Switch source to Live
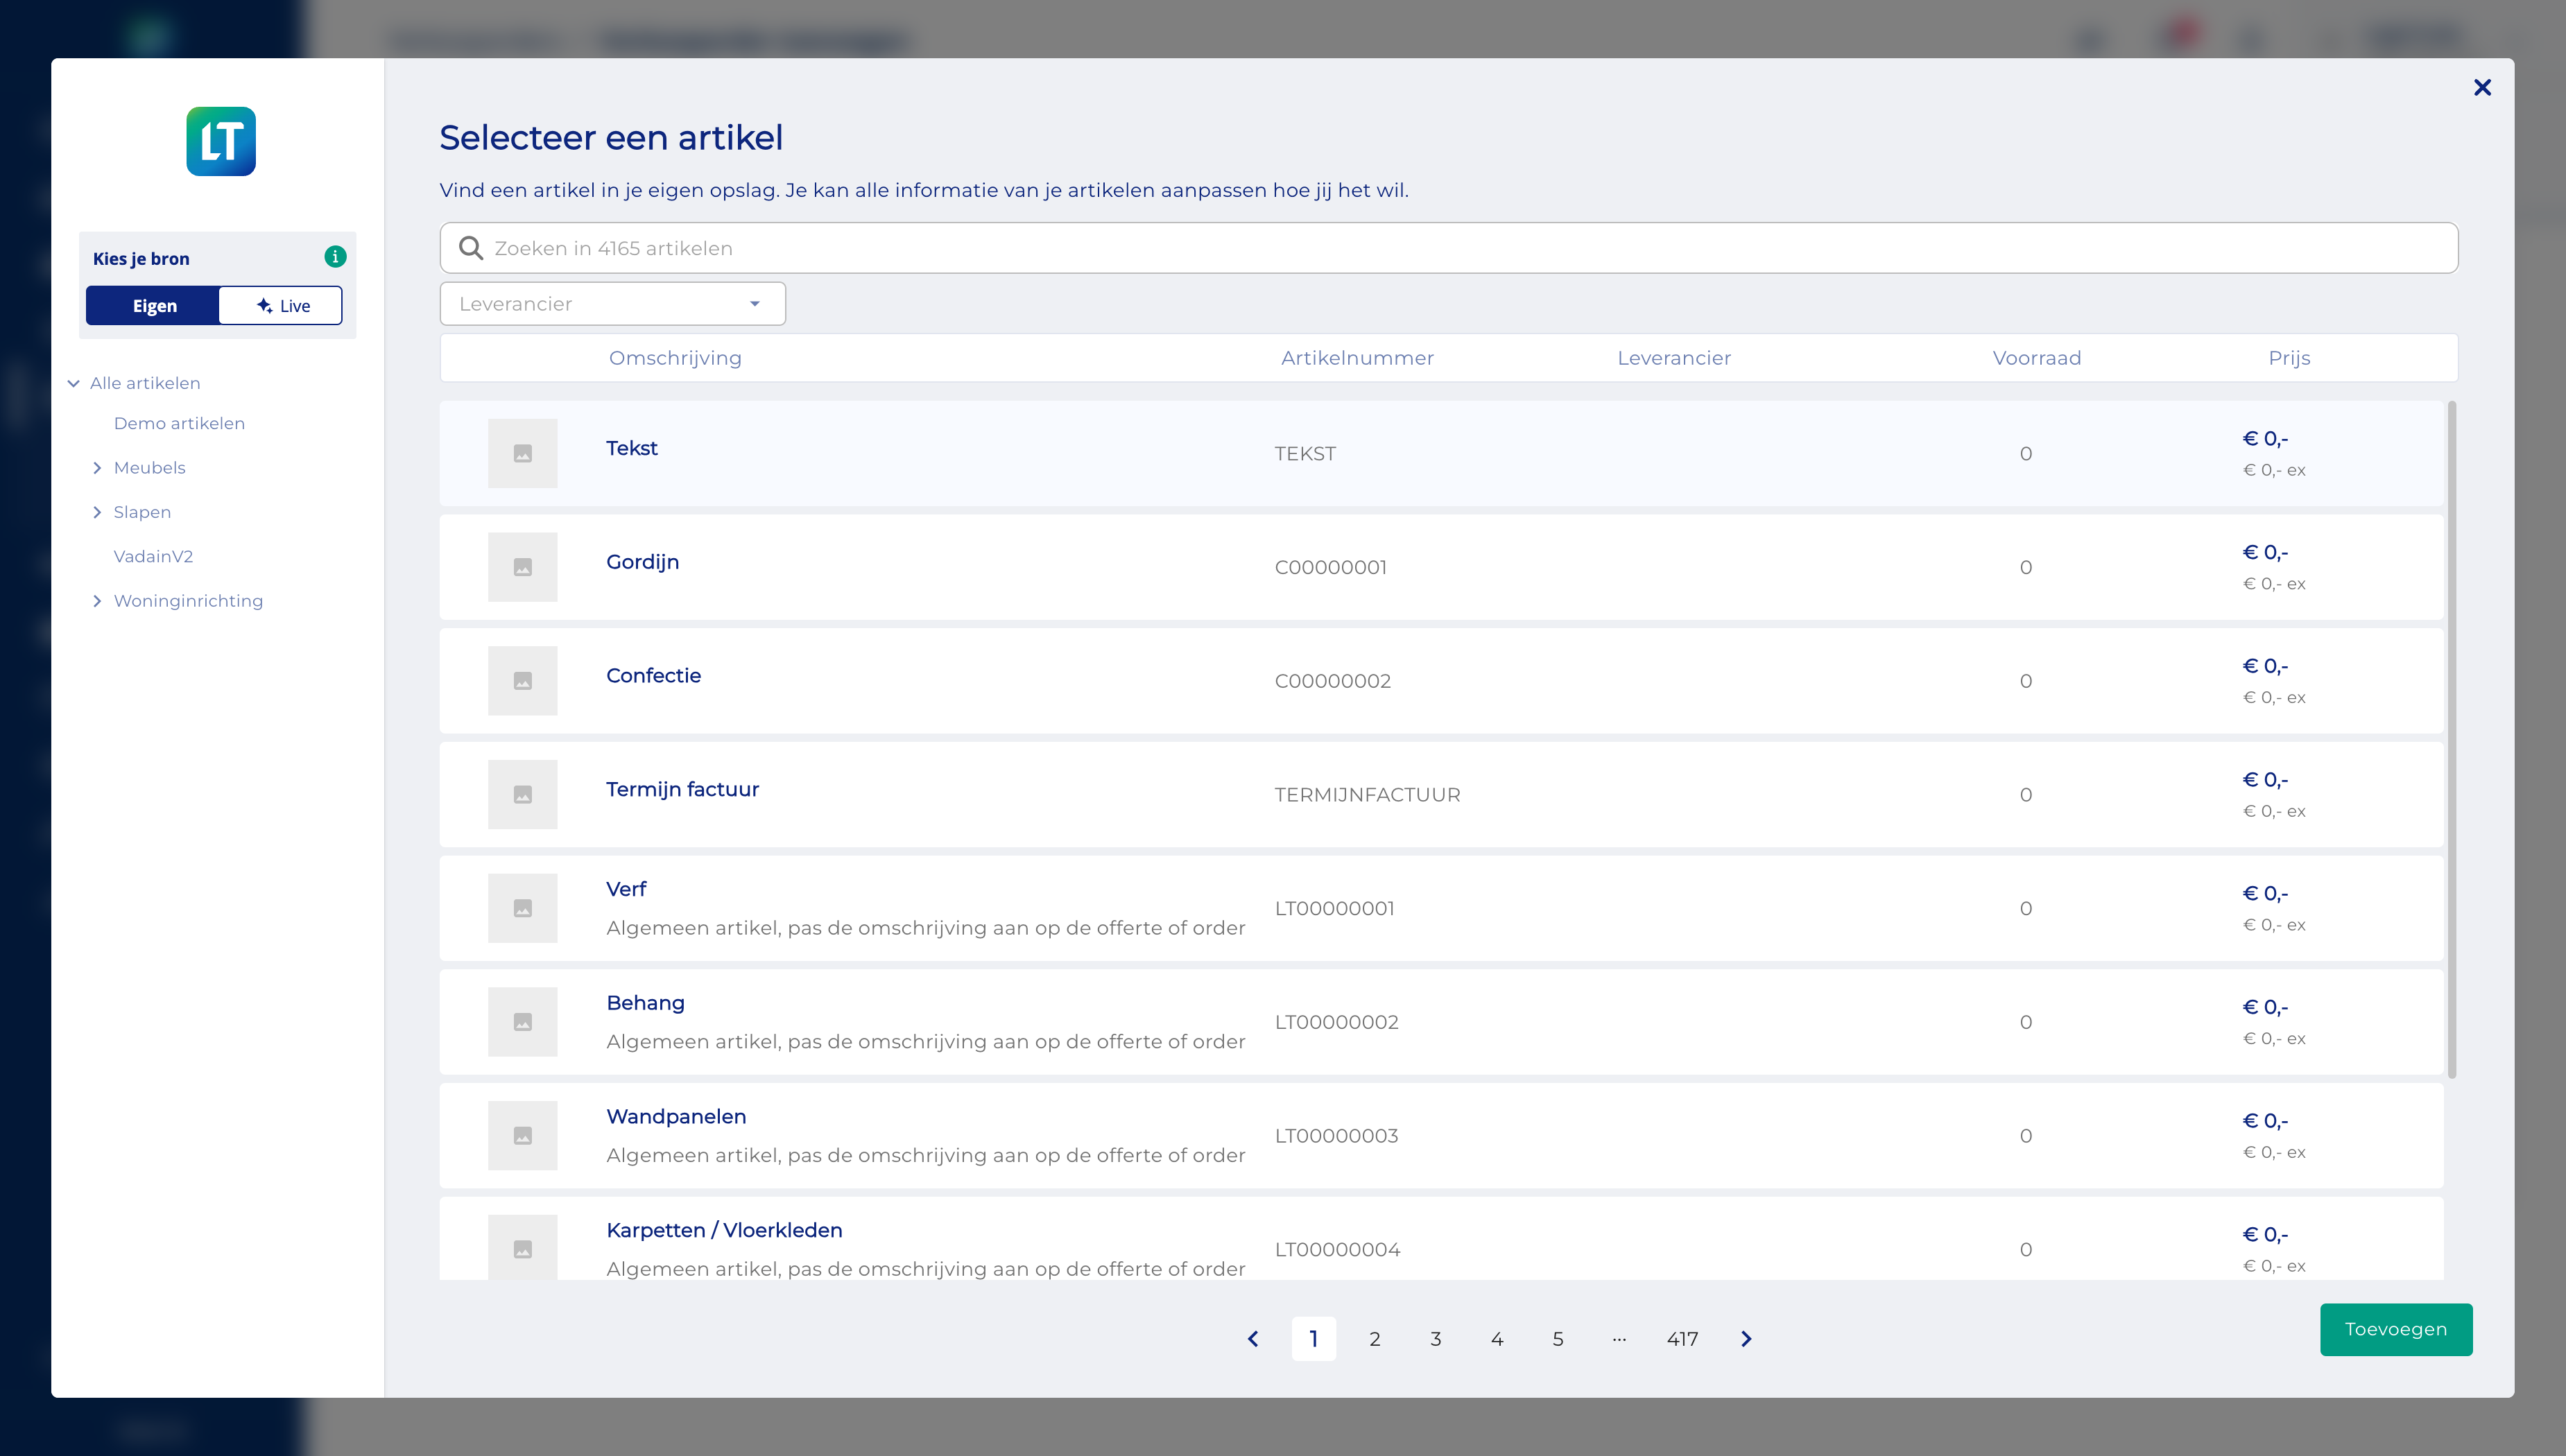Image resolution: width=2566 pixels, height=1456 pixels. pos(281,306)
